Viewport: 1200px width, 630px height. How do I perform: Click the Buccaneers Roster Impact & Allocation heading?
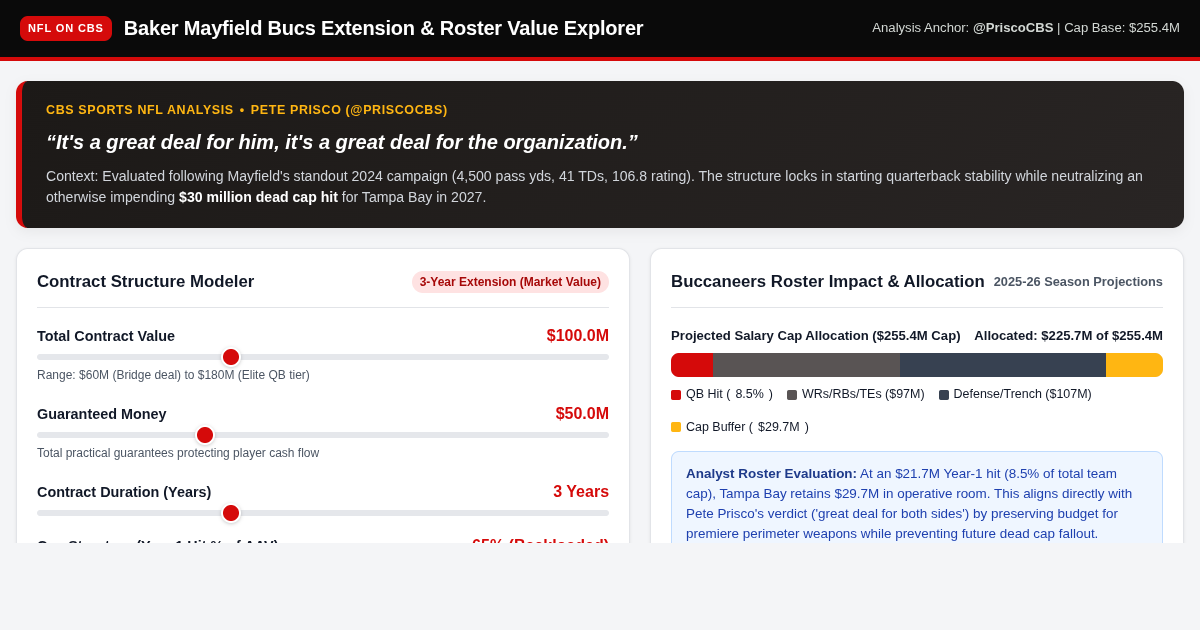[828, 282]
